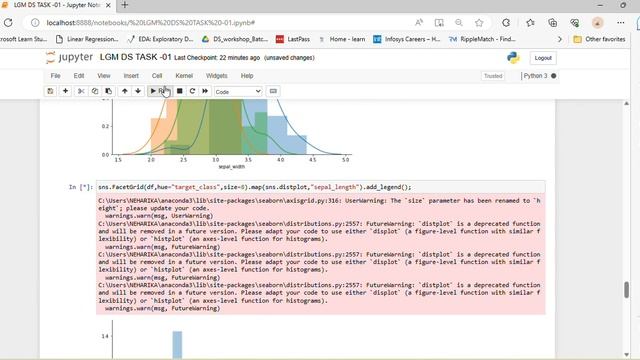
Task: Click the sns.FacetGrid code cell input
Action: pyautogui.click(x=320, y=187)
